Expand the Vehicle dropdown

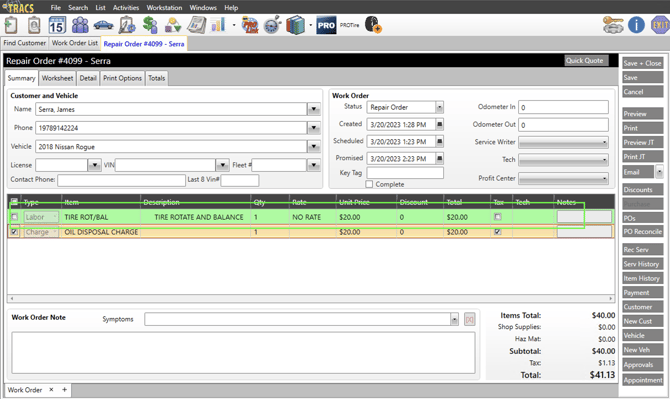tap(314, 147)
